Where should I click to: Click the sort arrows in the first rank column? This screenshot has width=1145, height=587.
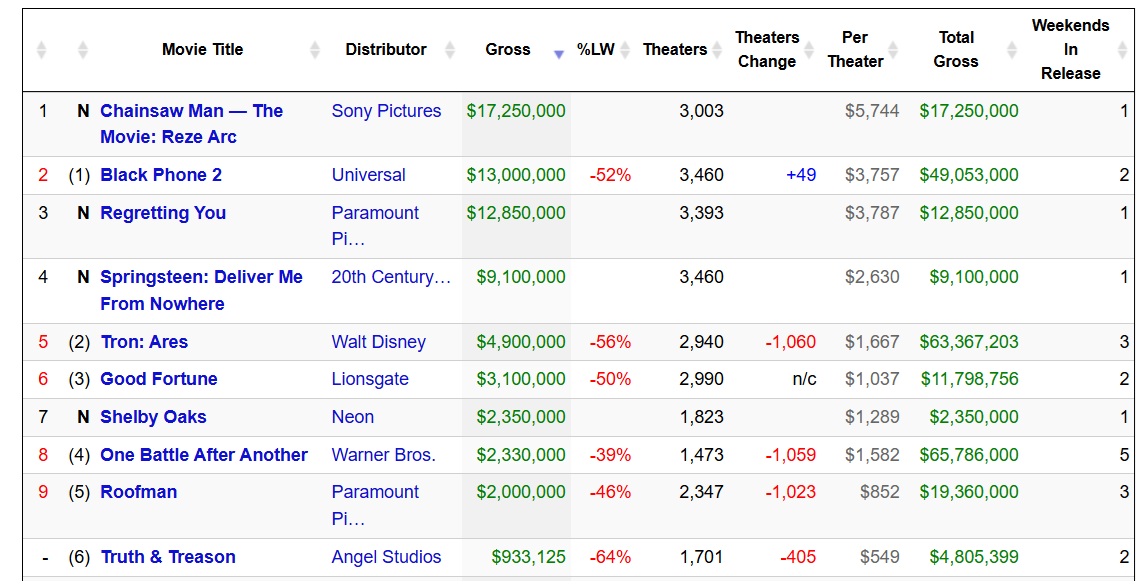pos(42,50)
